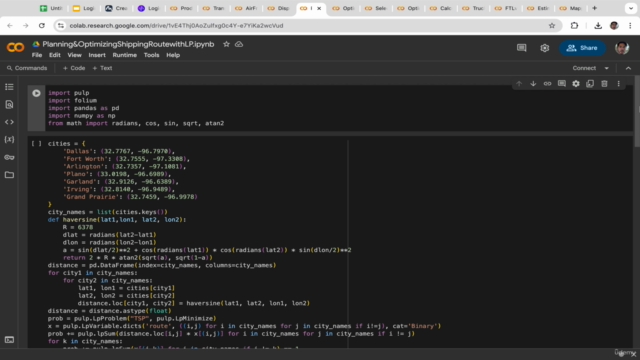Rename the notebook title Planning&OptimizingShippingRoutewithLP.ipynb
The height and width of the screenshot is (360, 640).
point(128,44)
